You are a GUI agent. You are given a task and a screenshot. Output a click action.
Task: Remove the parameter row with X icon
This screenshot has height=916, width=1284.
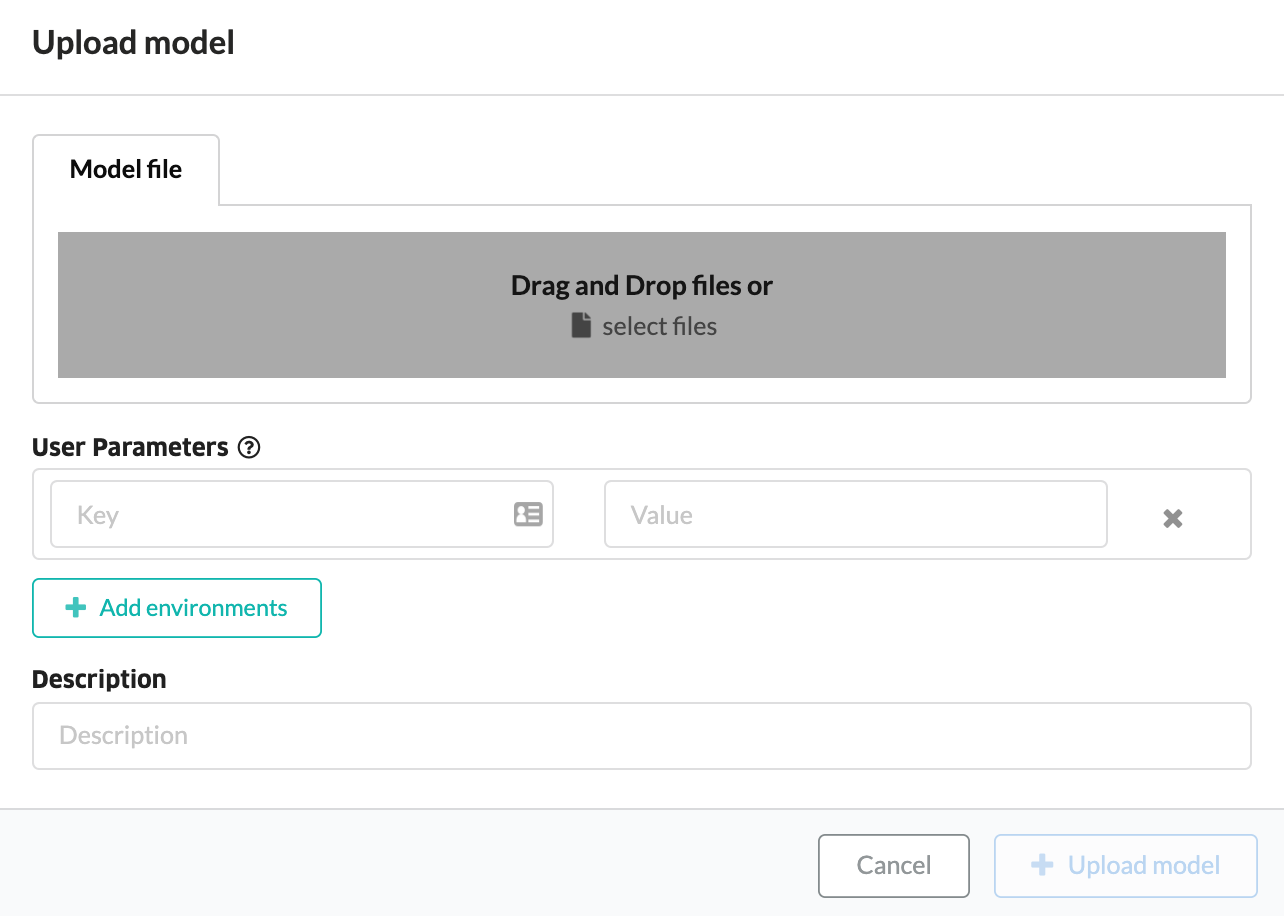(1173, 518)
